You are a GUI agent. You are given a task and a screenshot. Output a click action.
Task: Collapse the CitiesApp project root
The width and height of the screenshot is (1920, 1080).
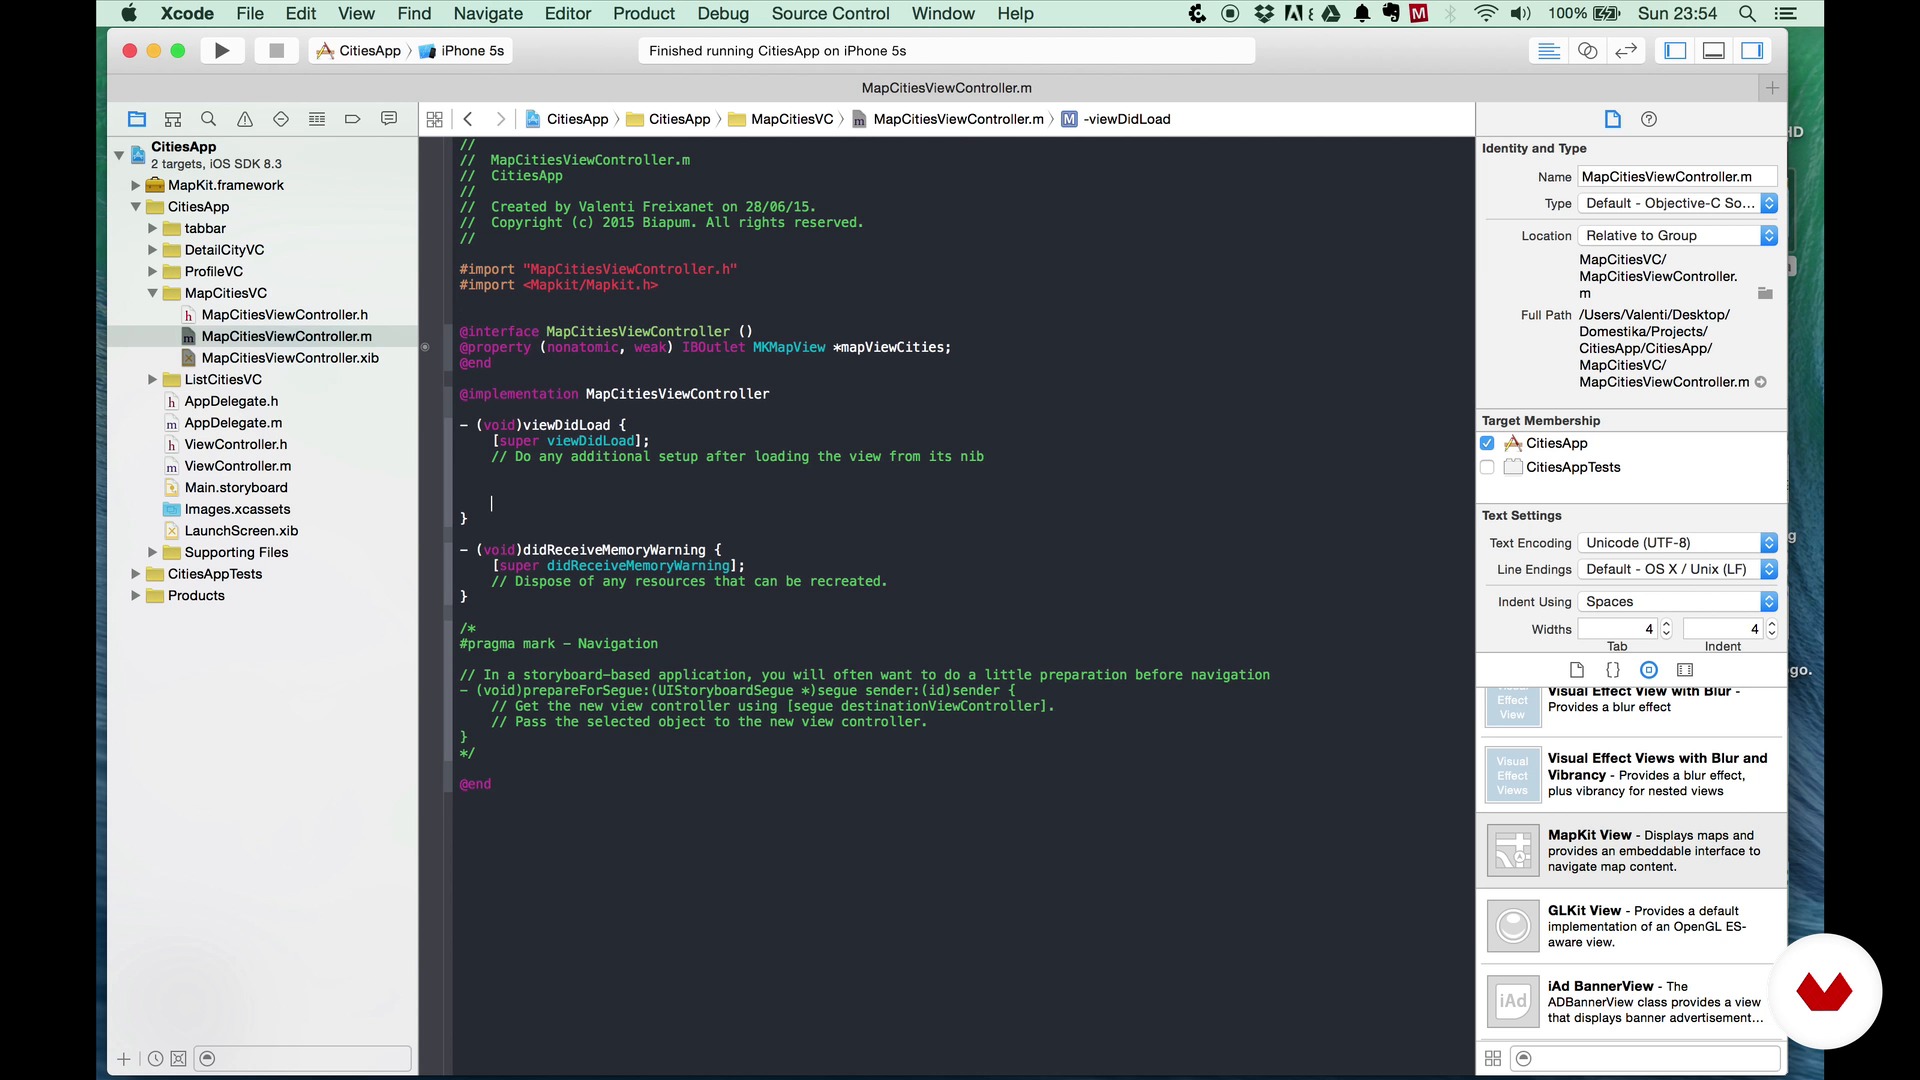coord(119,155)
